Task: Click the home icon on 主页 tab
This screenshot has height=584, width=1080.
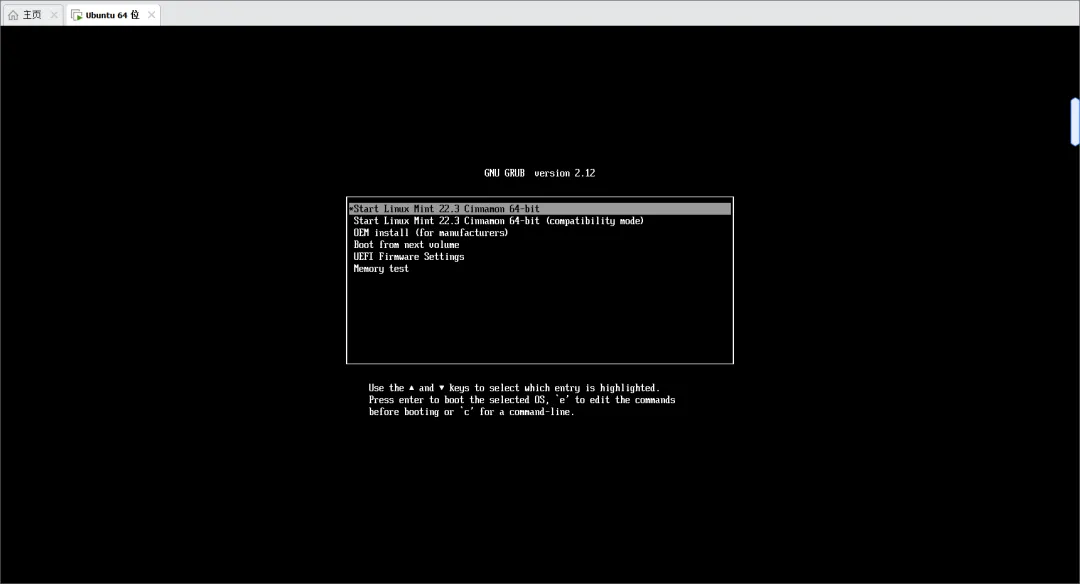Action: coord(13,14)
